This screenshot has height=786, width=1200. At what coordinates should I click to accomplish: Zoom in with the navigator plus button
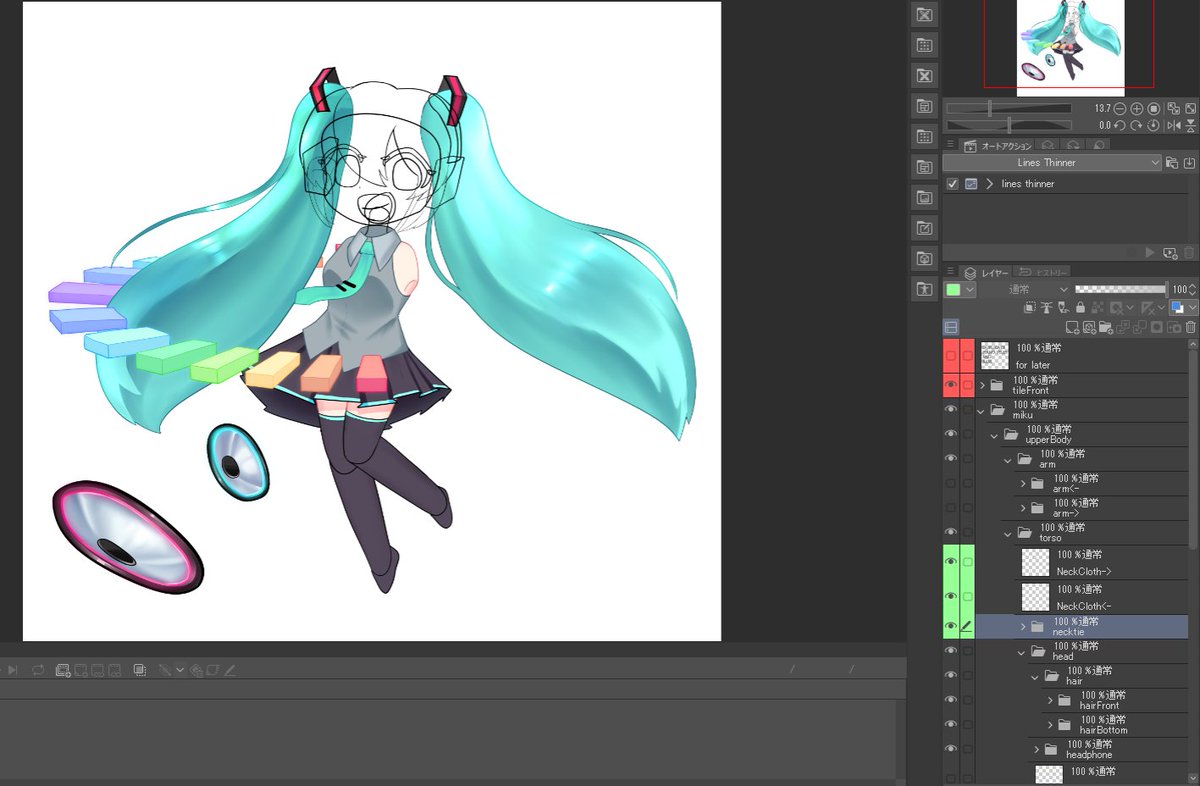click(x=1137, y=109)
